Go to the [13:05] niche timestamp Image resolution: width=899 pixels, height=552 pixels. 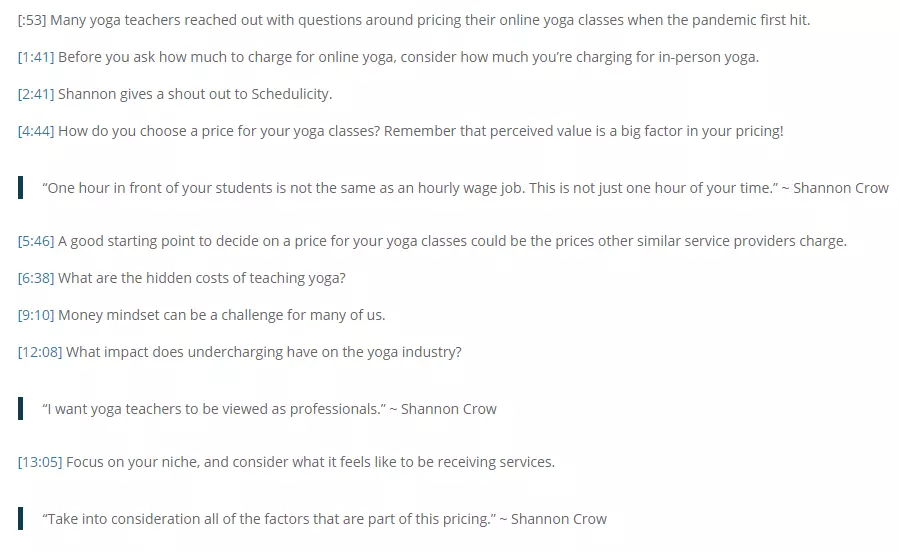click(40, 462)
